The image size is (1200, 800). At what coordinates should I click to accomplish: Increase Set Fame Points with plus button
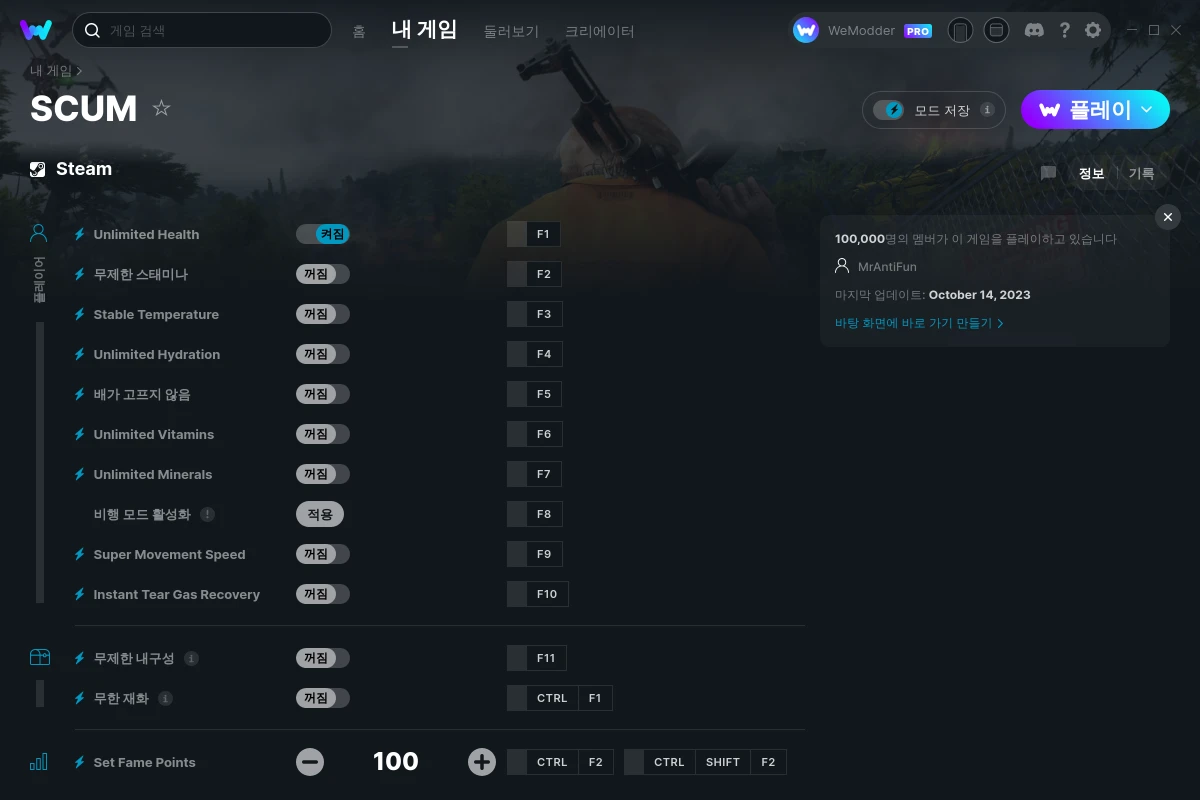point(482,762)
